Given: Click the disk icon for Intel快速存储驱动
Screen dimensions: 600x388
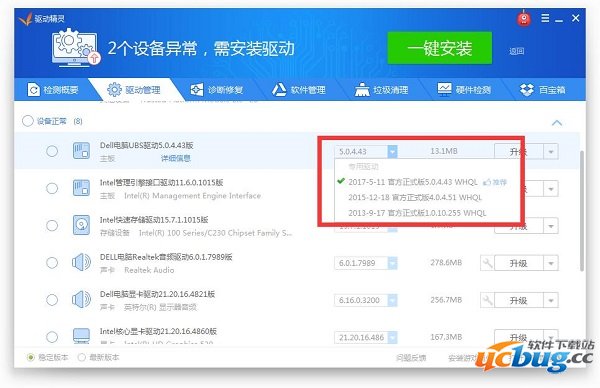Looking at the screenshot, I should (x=82, y=225).
